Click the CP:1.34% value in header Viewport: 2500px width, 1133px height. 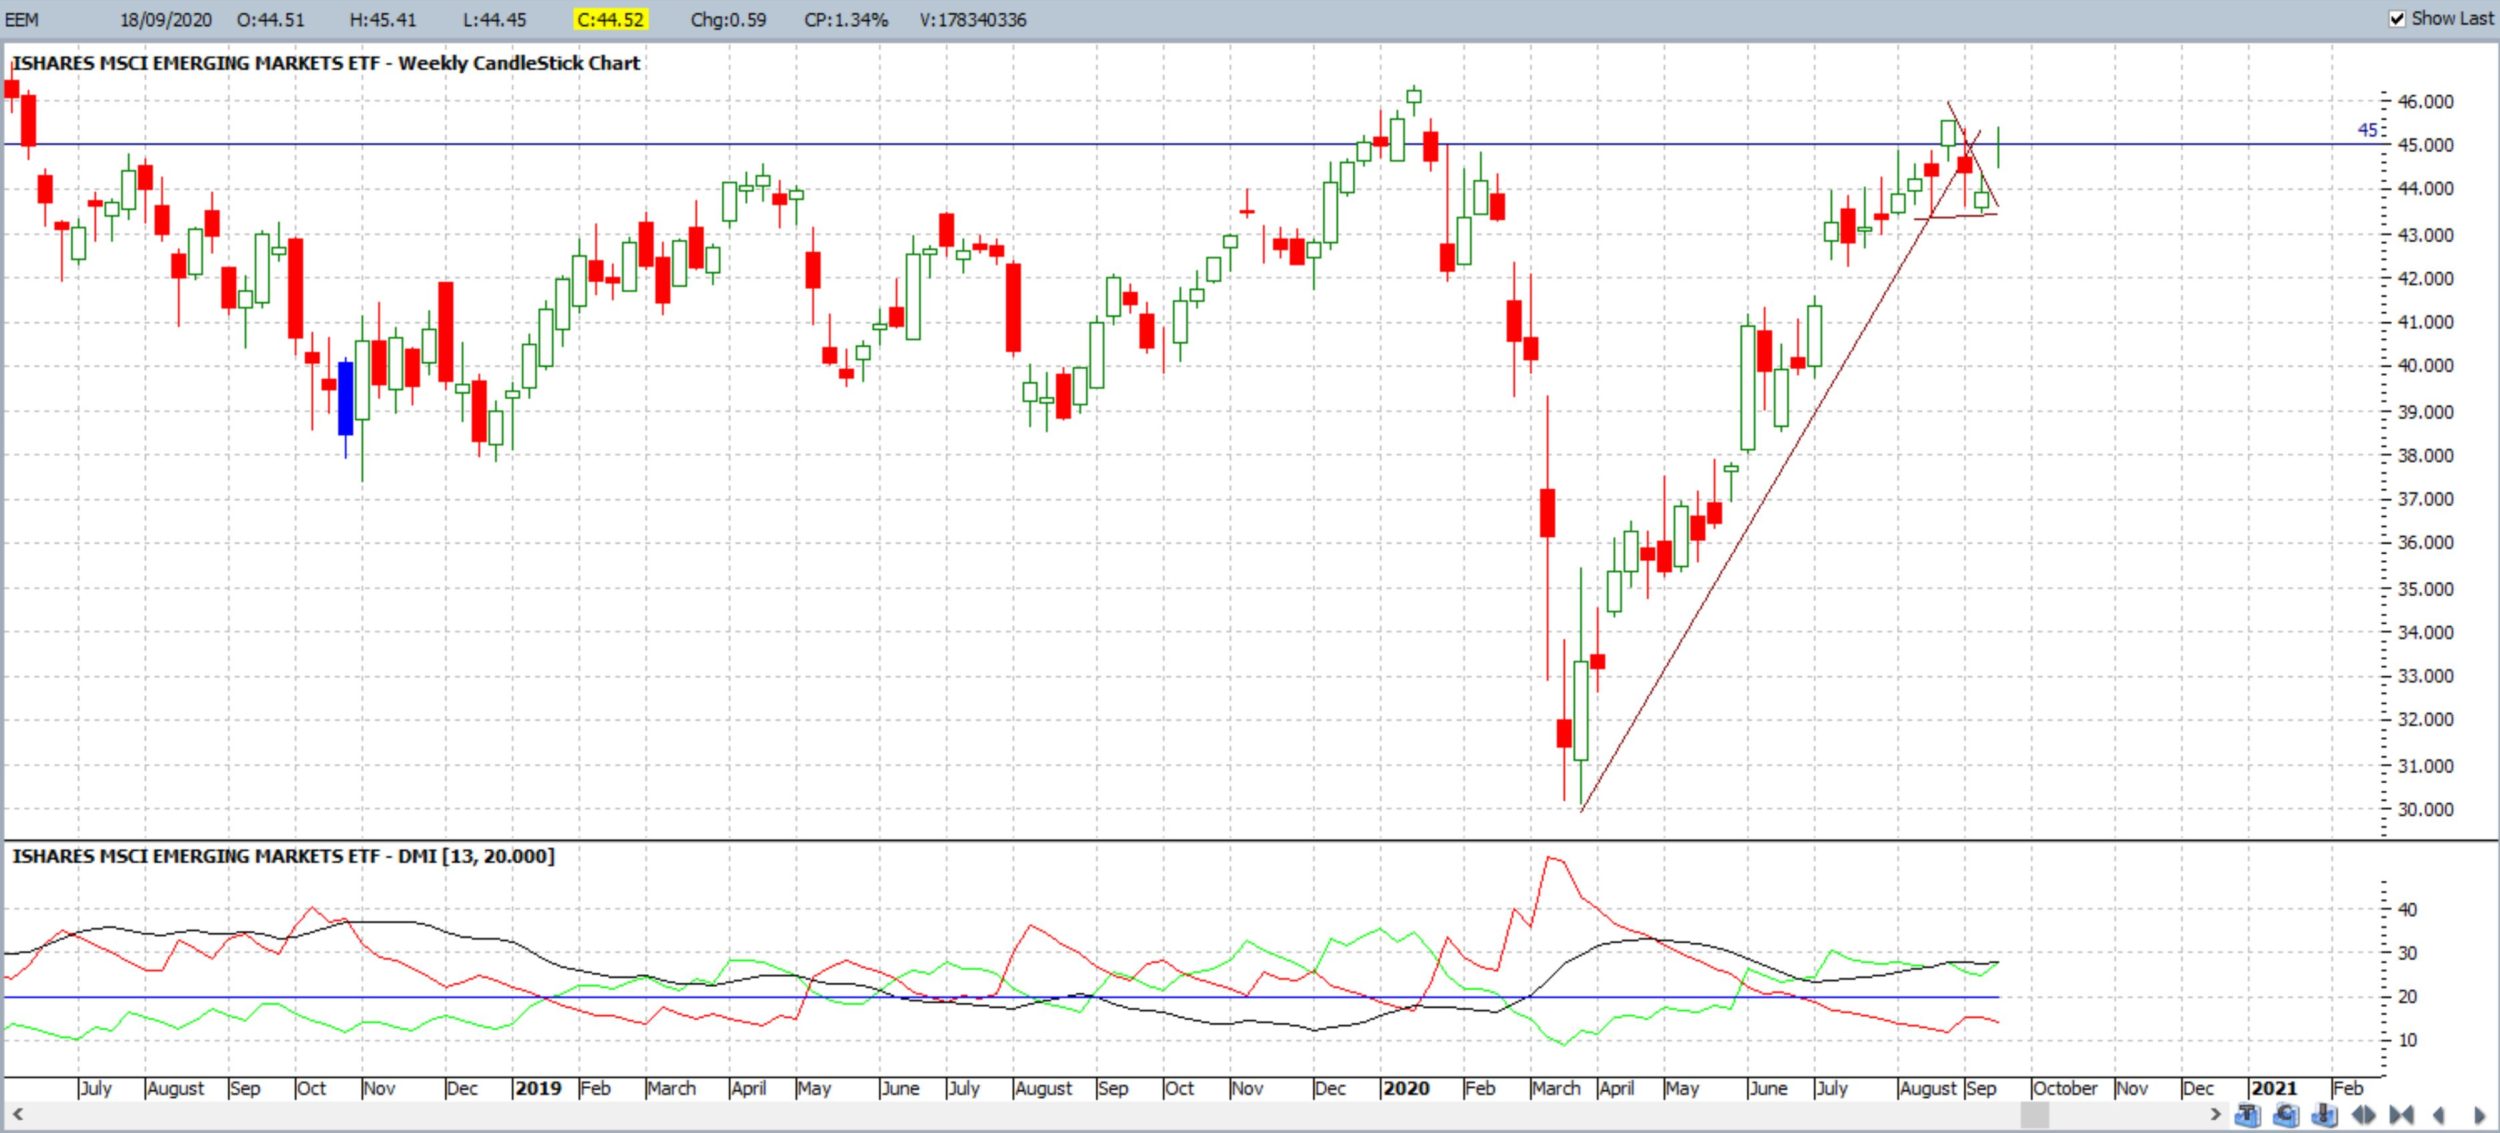point(846,19)
